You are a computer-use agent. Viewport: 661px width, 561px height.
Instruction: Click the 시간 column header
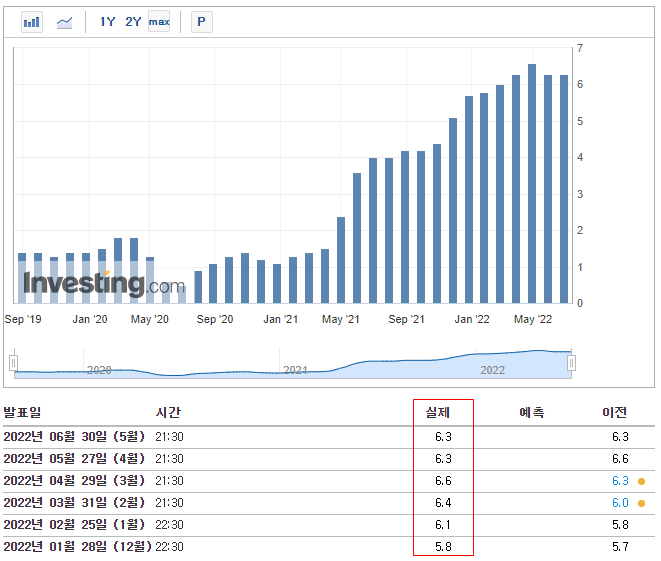tap(168, 412)
